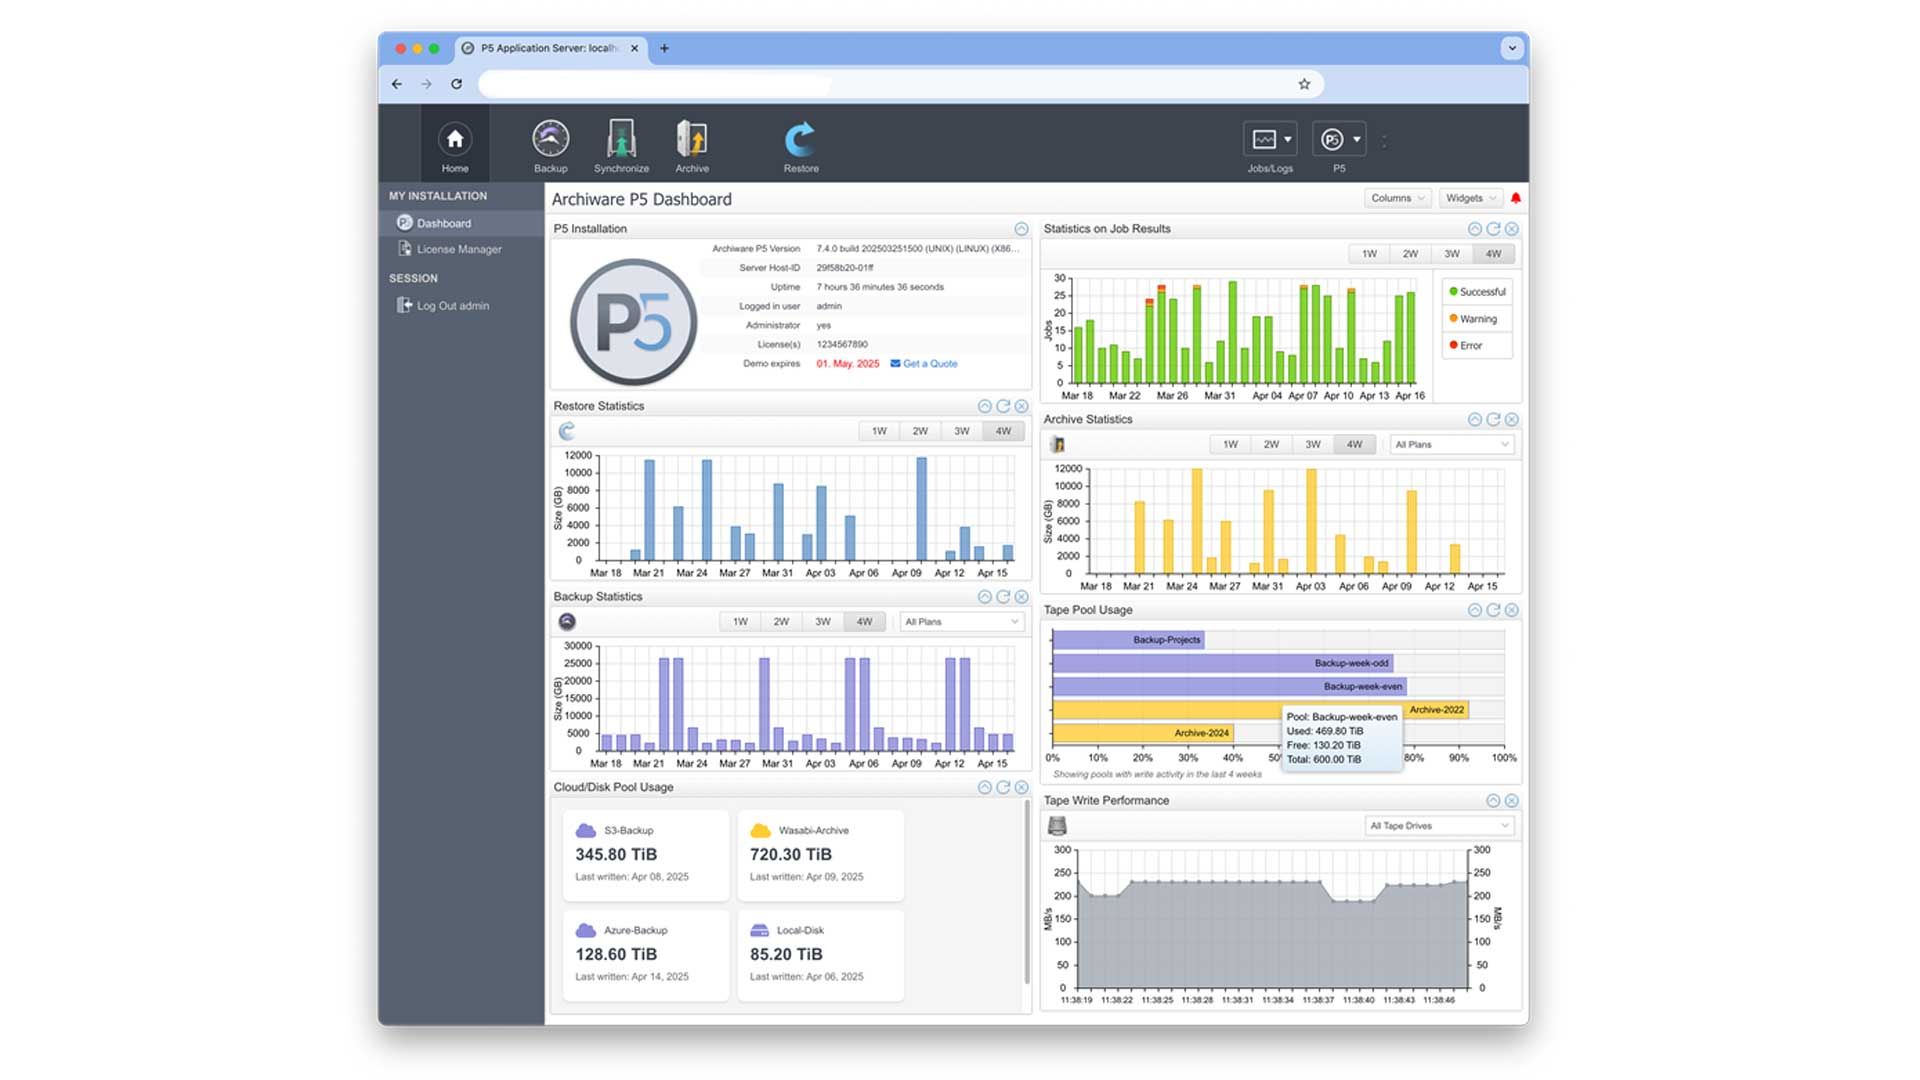1920x1080 pixels.
Task: Open License Manager in the sidebar
Action: 459,249
